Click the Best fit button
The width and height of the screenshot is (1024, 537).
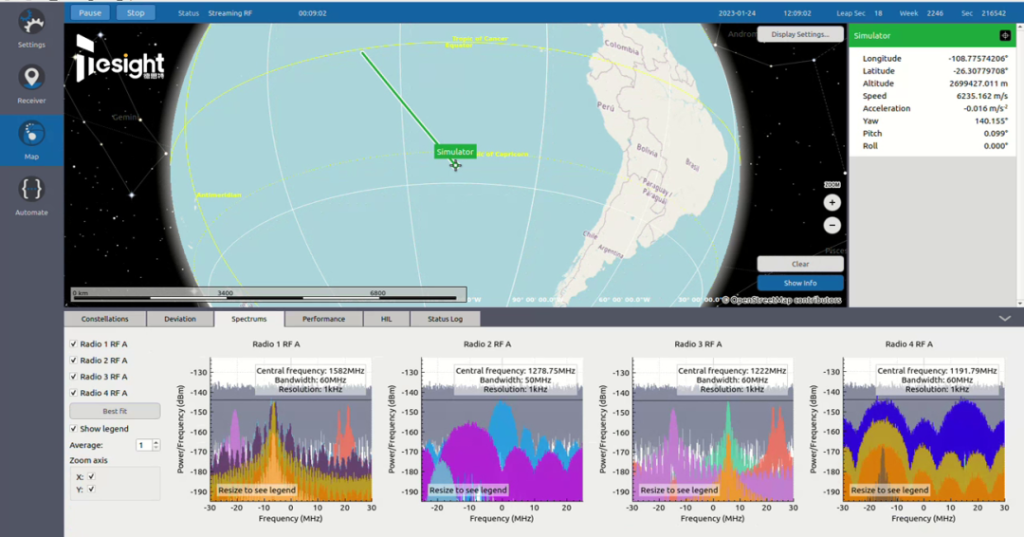[115, 411]
